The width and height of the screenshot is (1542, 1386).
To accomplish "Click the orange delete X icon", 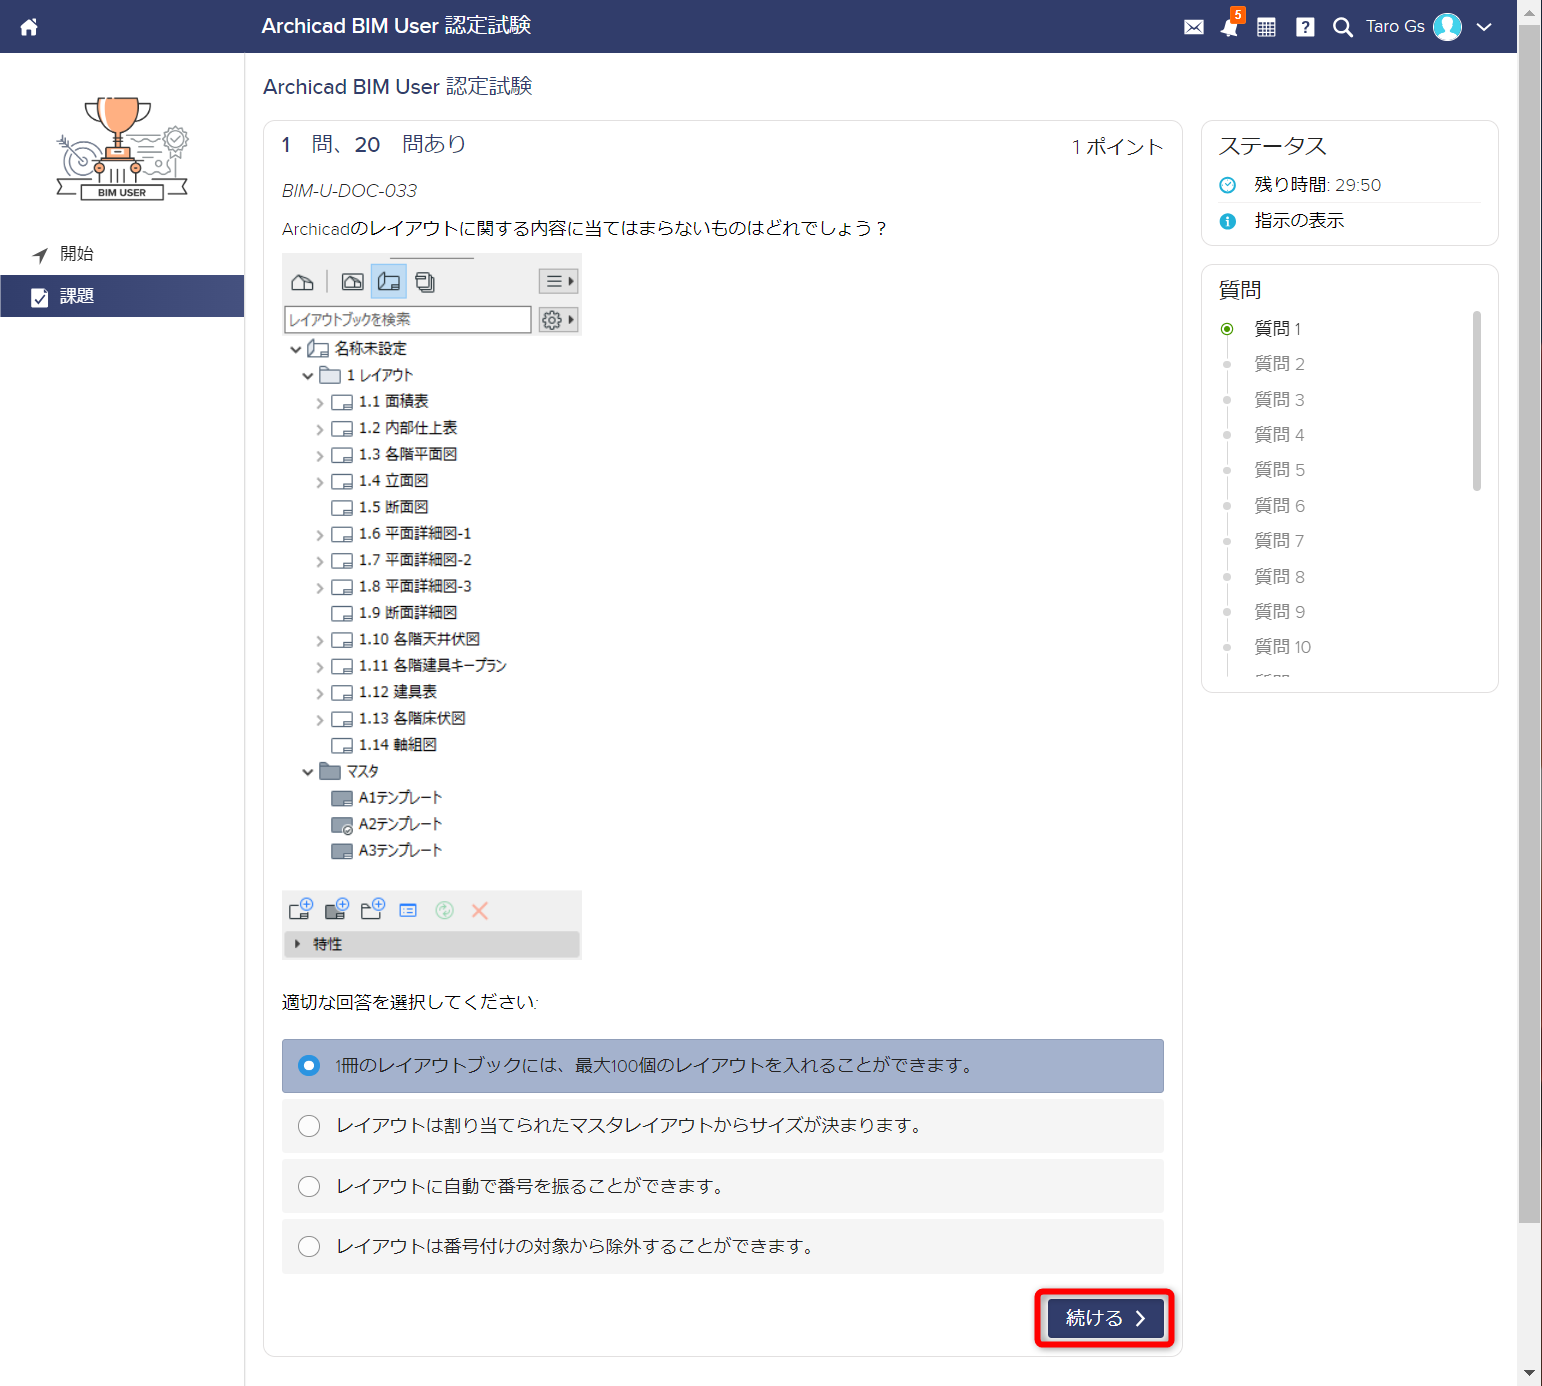I will coord(480,911).
